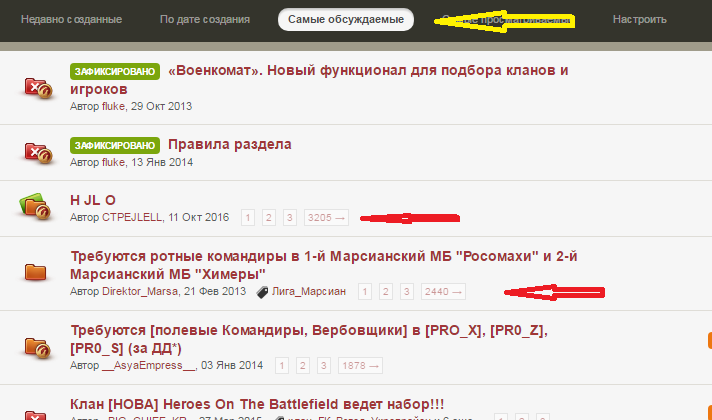Open the Правила раздела topic
Screen dimensions: 712x420
coord(230,144)
